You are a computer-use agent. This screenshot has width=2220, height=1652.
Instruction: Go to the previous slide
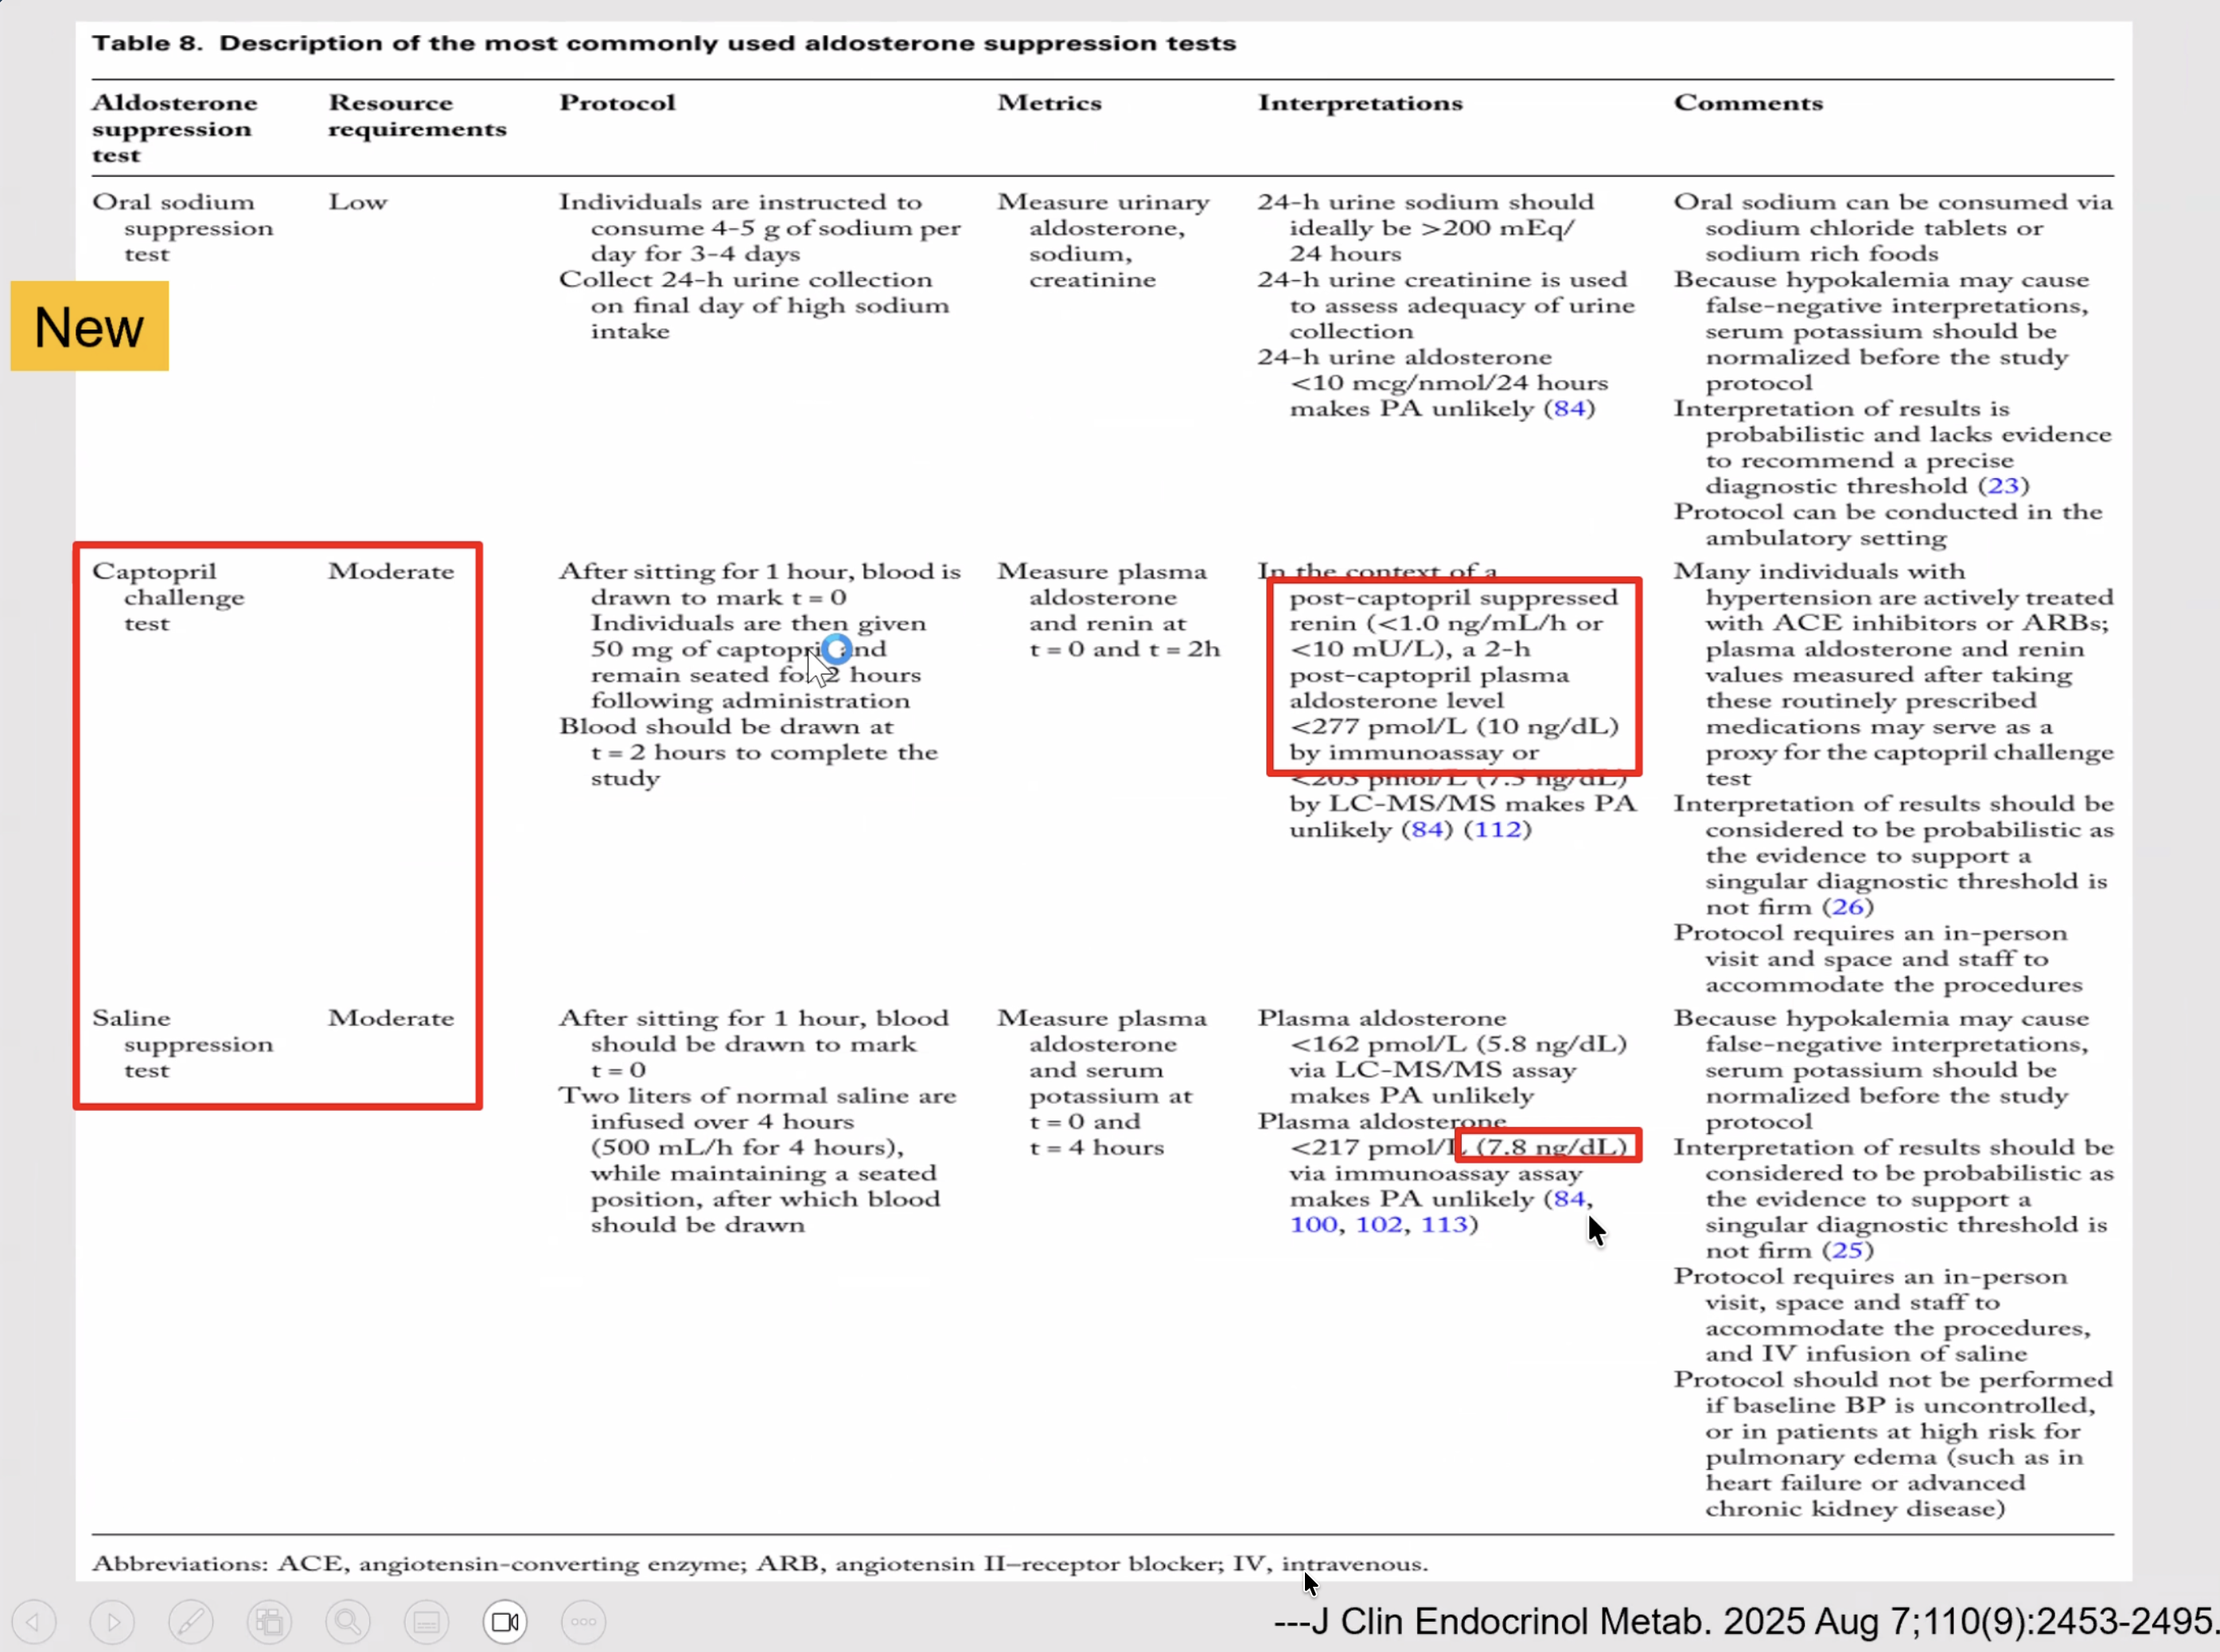click(34, 1622)
